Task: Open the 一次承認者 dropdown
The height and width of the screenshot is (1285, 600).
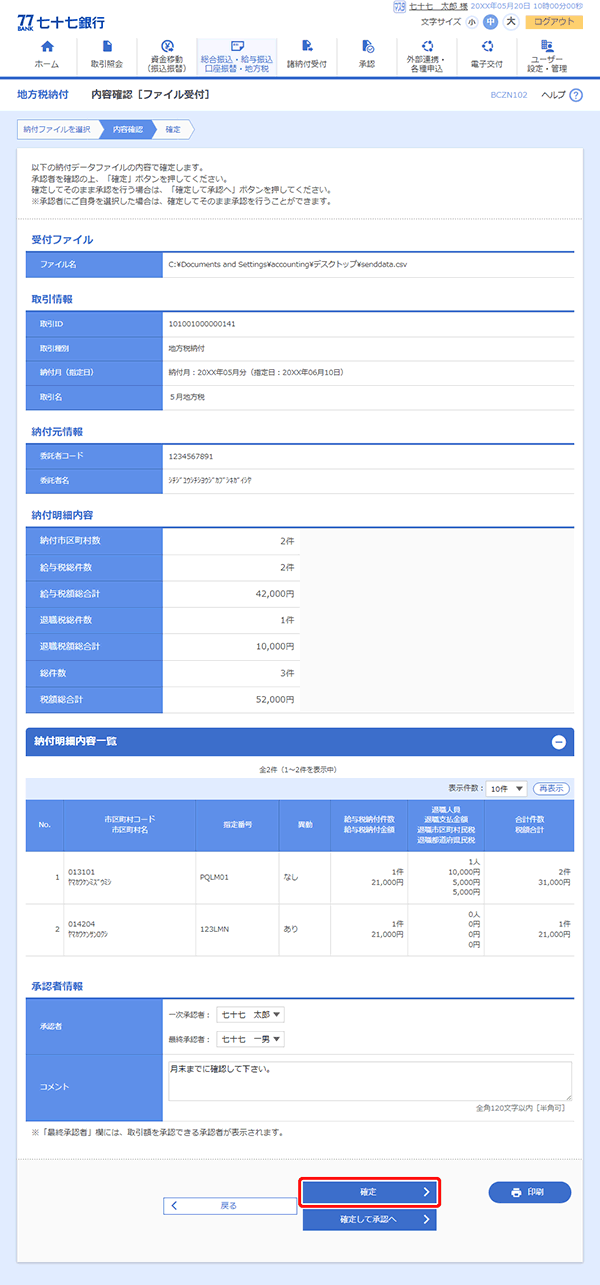Action: point(250,1015)
